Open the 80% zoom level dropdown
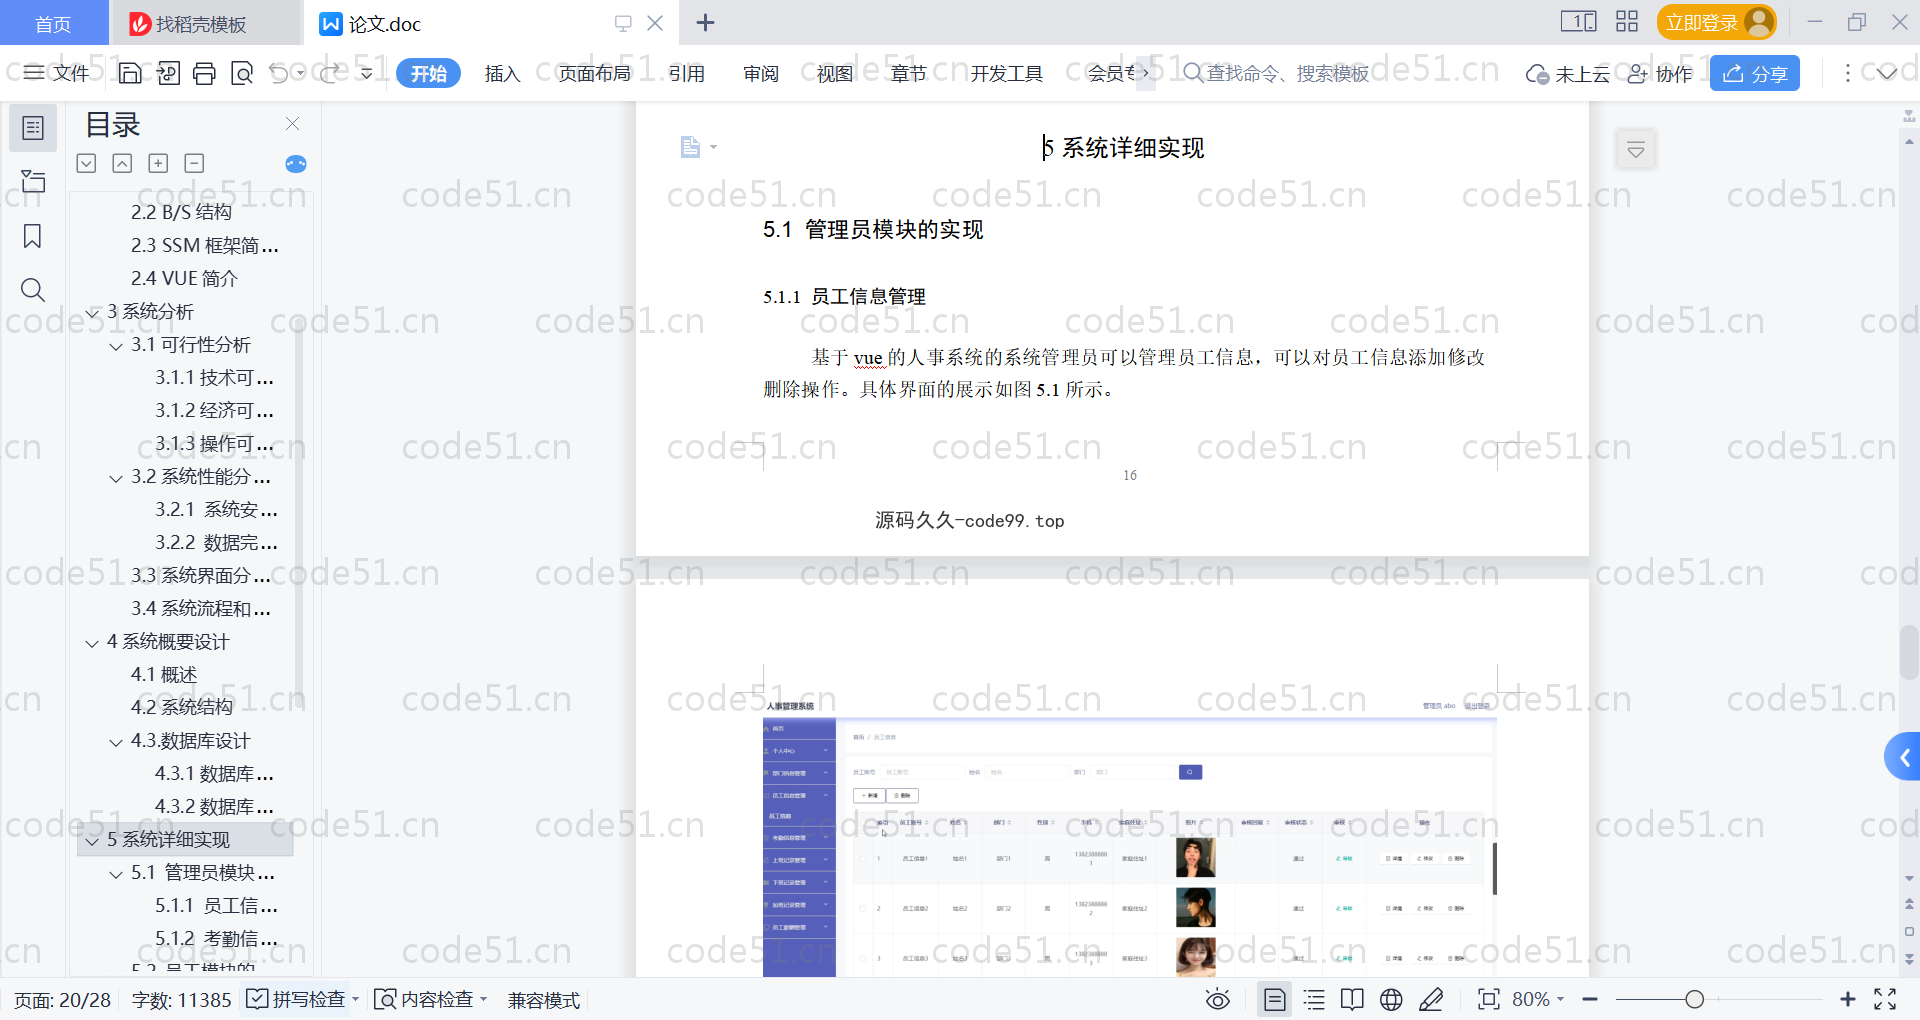 click(1538, 999)
